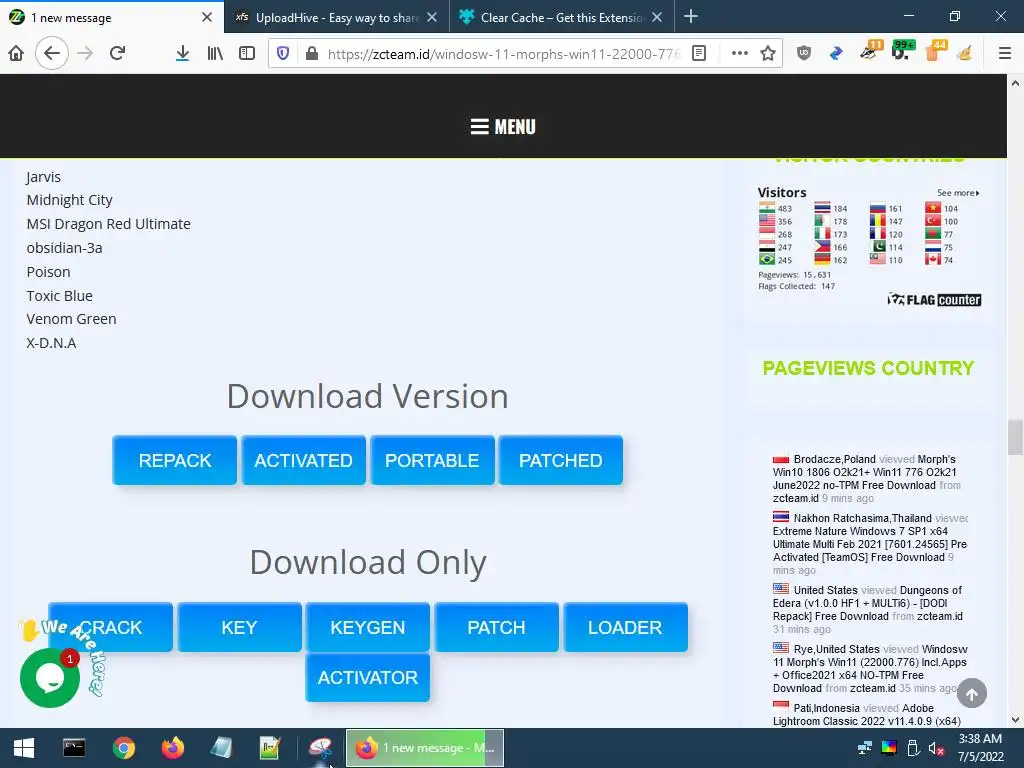Select the 'Venom Green' list entry

point(71,319)
